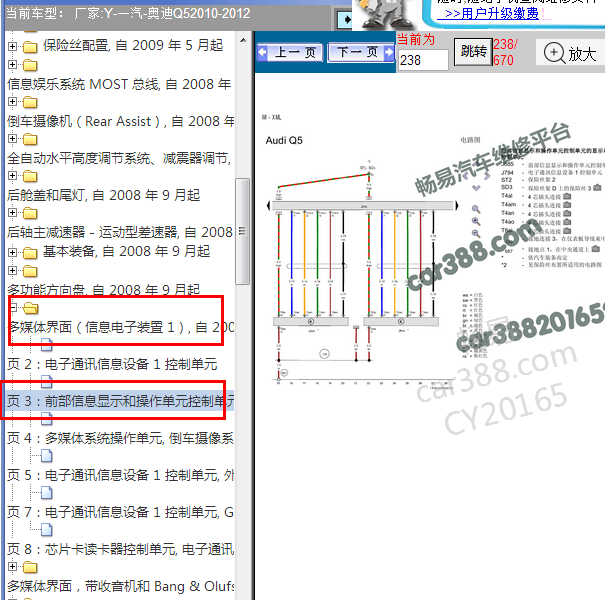Expand the 信息娱乐系统 MOST 总线 tree node
Screen dimensions: 605x600
12,64
